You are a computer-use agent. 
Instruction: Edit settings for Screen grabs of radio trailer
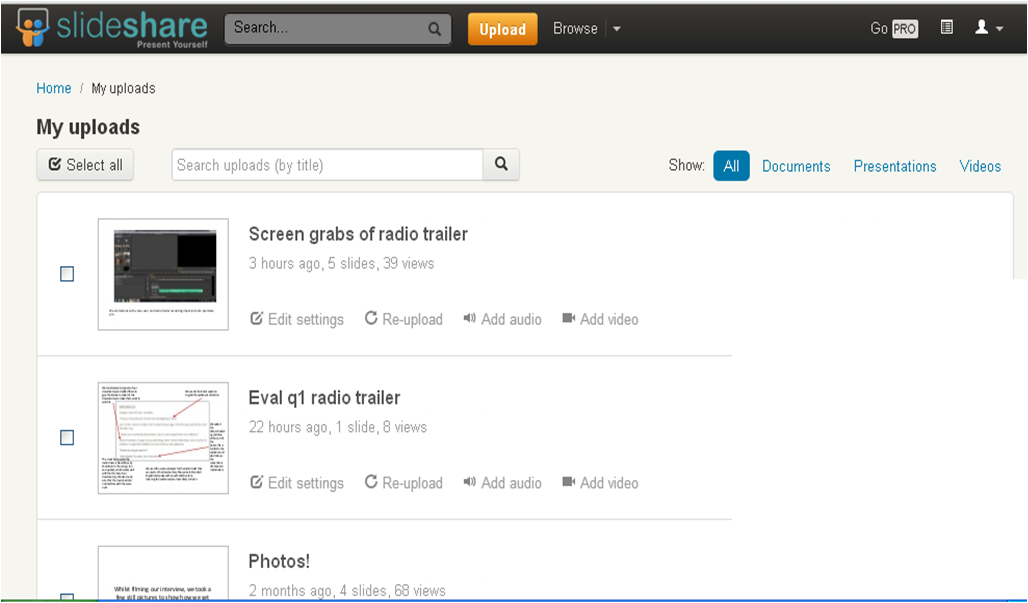[x=297, y=319]
